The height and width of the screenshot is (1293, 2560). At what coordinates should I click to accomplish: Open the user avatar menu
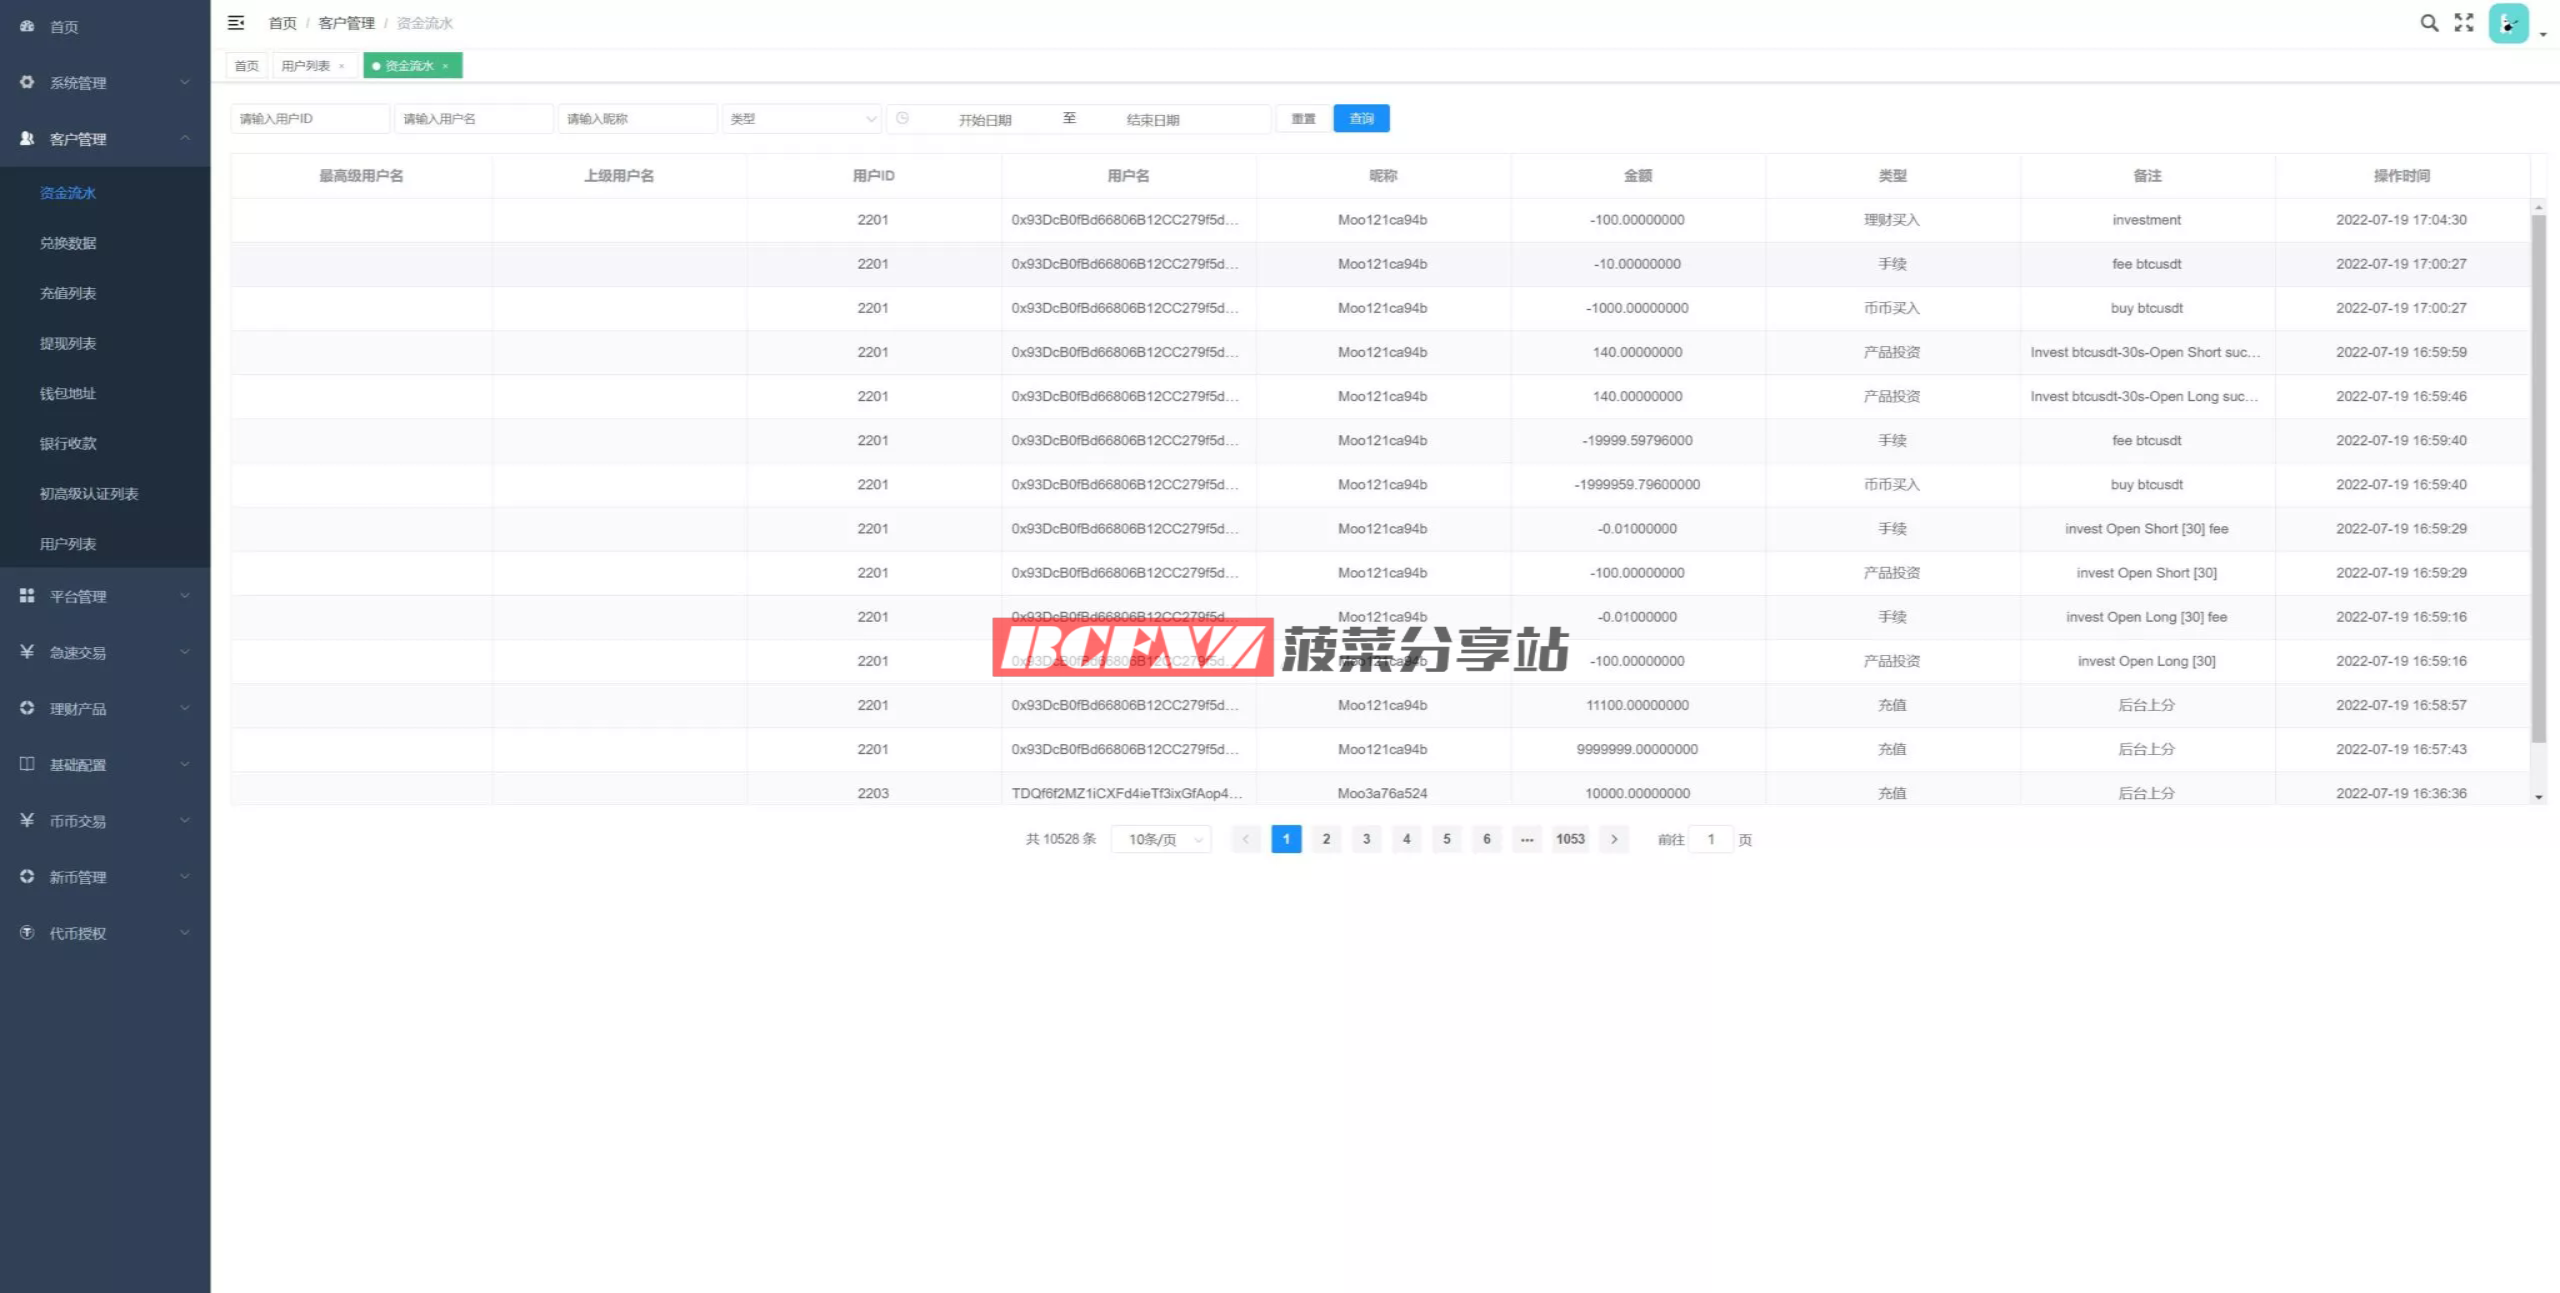2509,24
